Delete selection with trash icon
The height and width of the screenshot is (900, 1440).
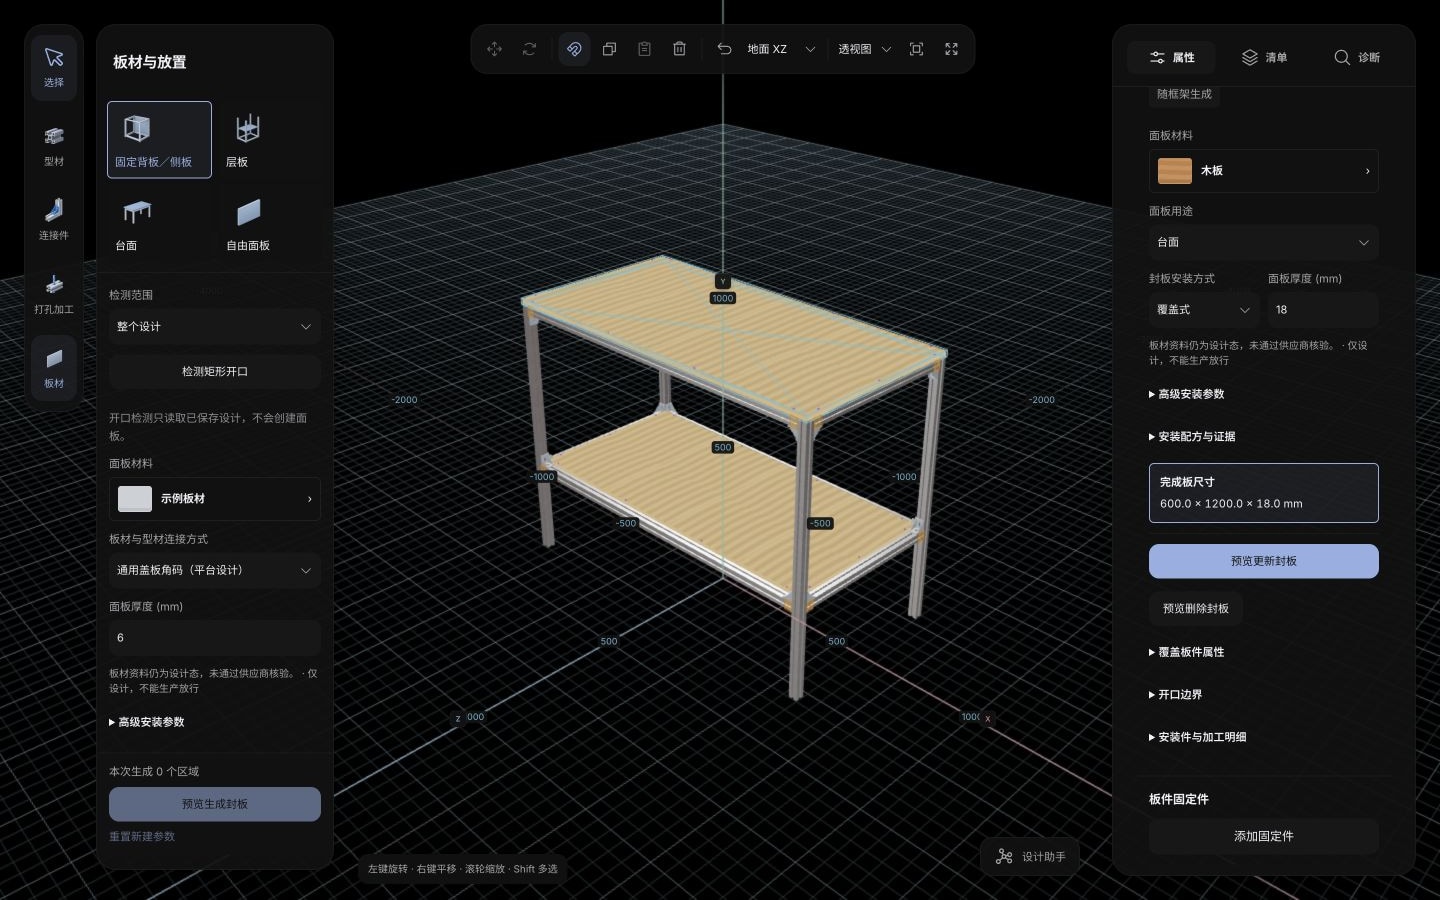tap(679, 49)
